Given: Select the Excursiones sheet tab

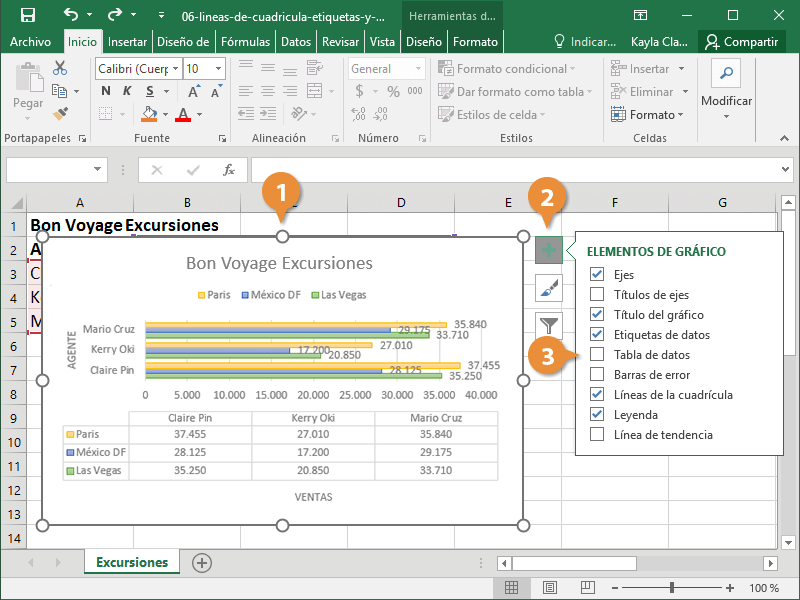Looking at the screenshot, I should (132, 562).
